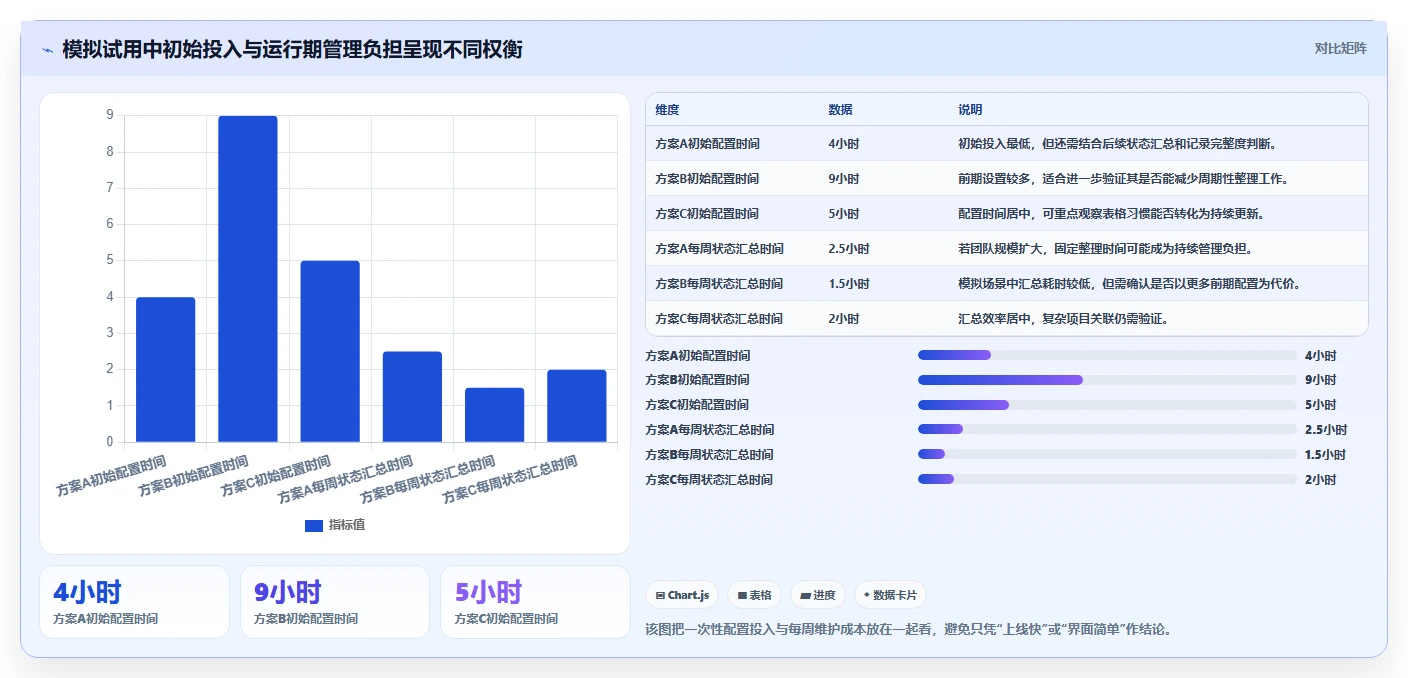1408x678 pixels.
Task: Click the progress list label 方案C每周状态汇总时间
Action: click(710, 480)
